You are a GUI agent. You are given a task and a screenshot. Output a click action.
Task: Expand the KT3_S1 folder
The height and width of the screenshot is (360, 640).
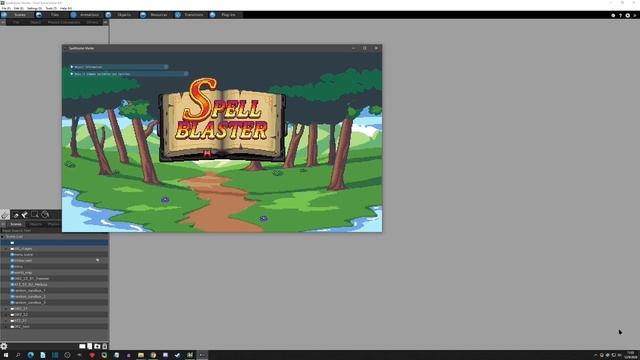tap(6, 321)
